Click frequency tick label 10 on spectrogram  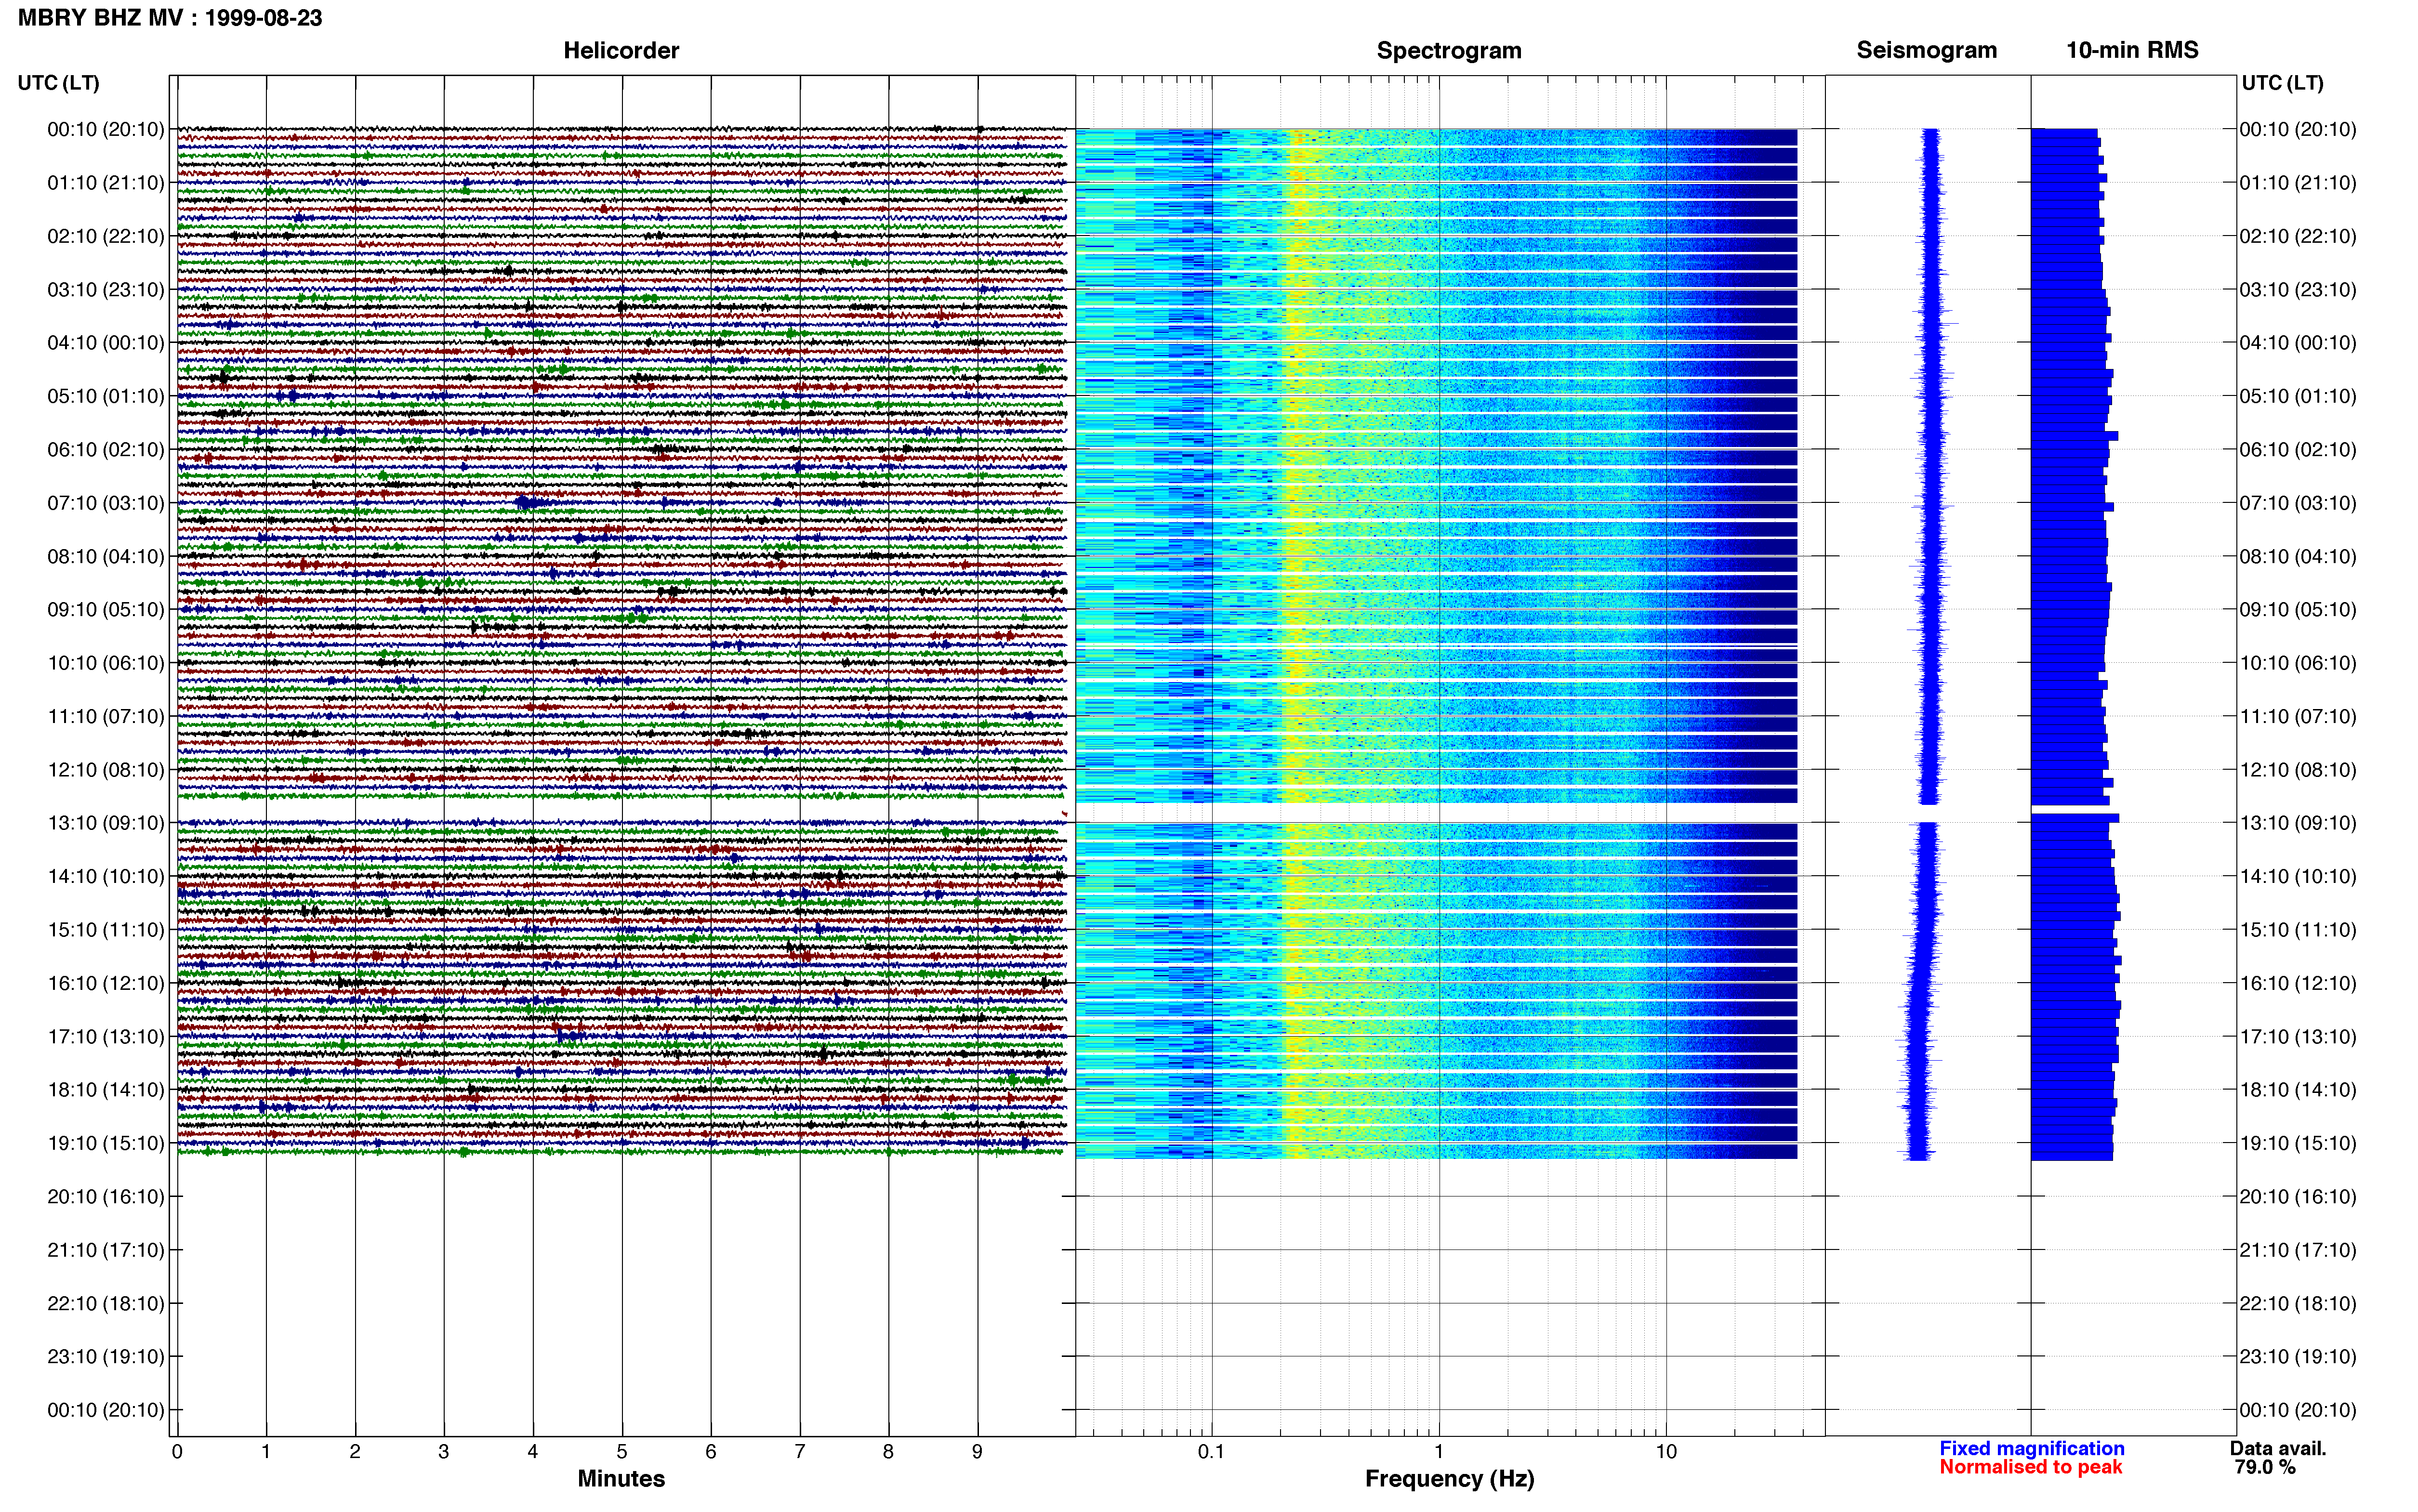(1666, 1452)
